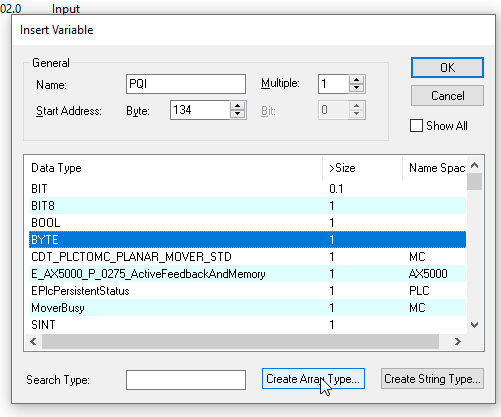The width and height of the screenshot is (501, 417).
Task: Increase the Start Address Byte value
Action: [x=237, y=106]
